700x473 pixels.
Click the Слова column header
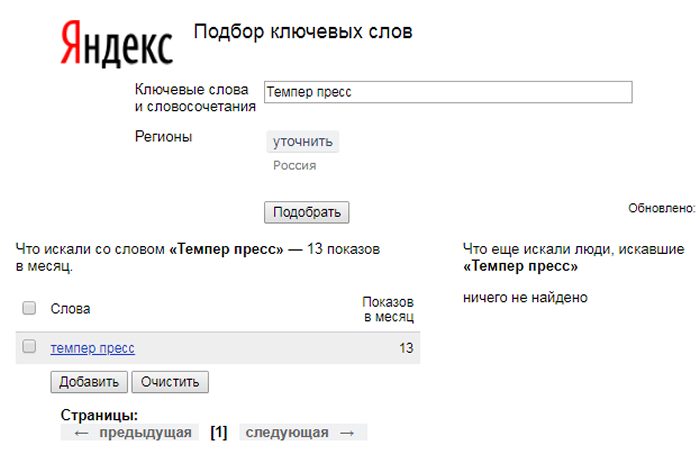pos(70,308)
